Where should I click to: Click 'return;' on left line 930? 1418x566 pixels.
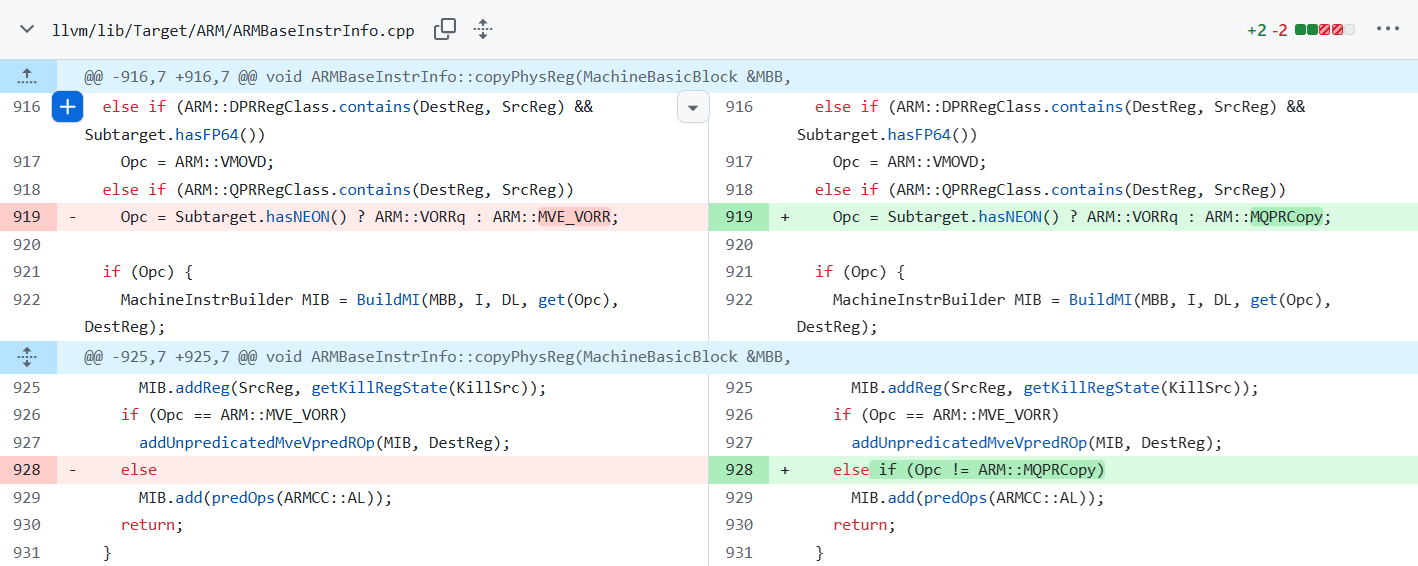click(x=153, y=525)
